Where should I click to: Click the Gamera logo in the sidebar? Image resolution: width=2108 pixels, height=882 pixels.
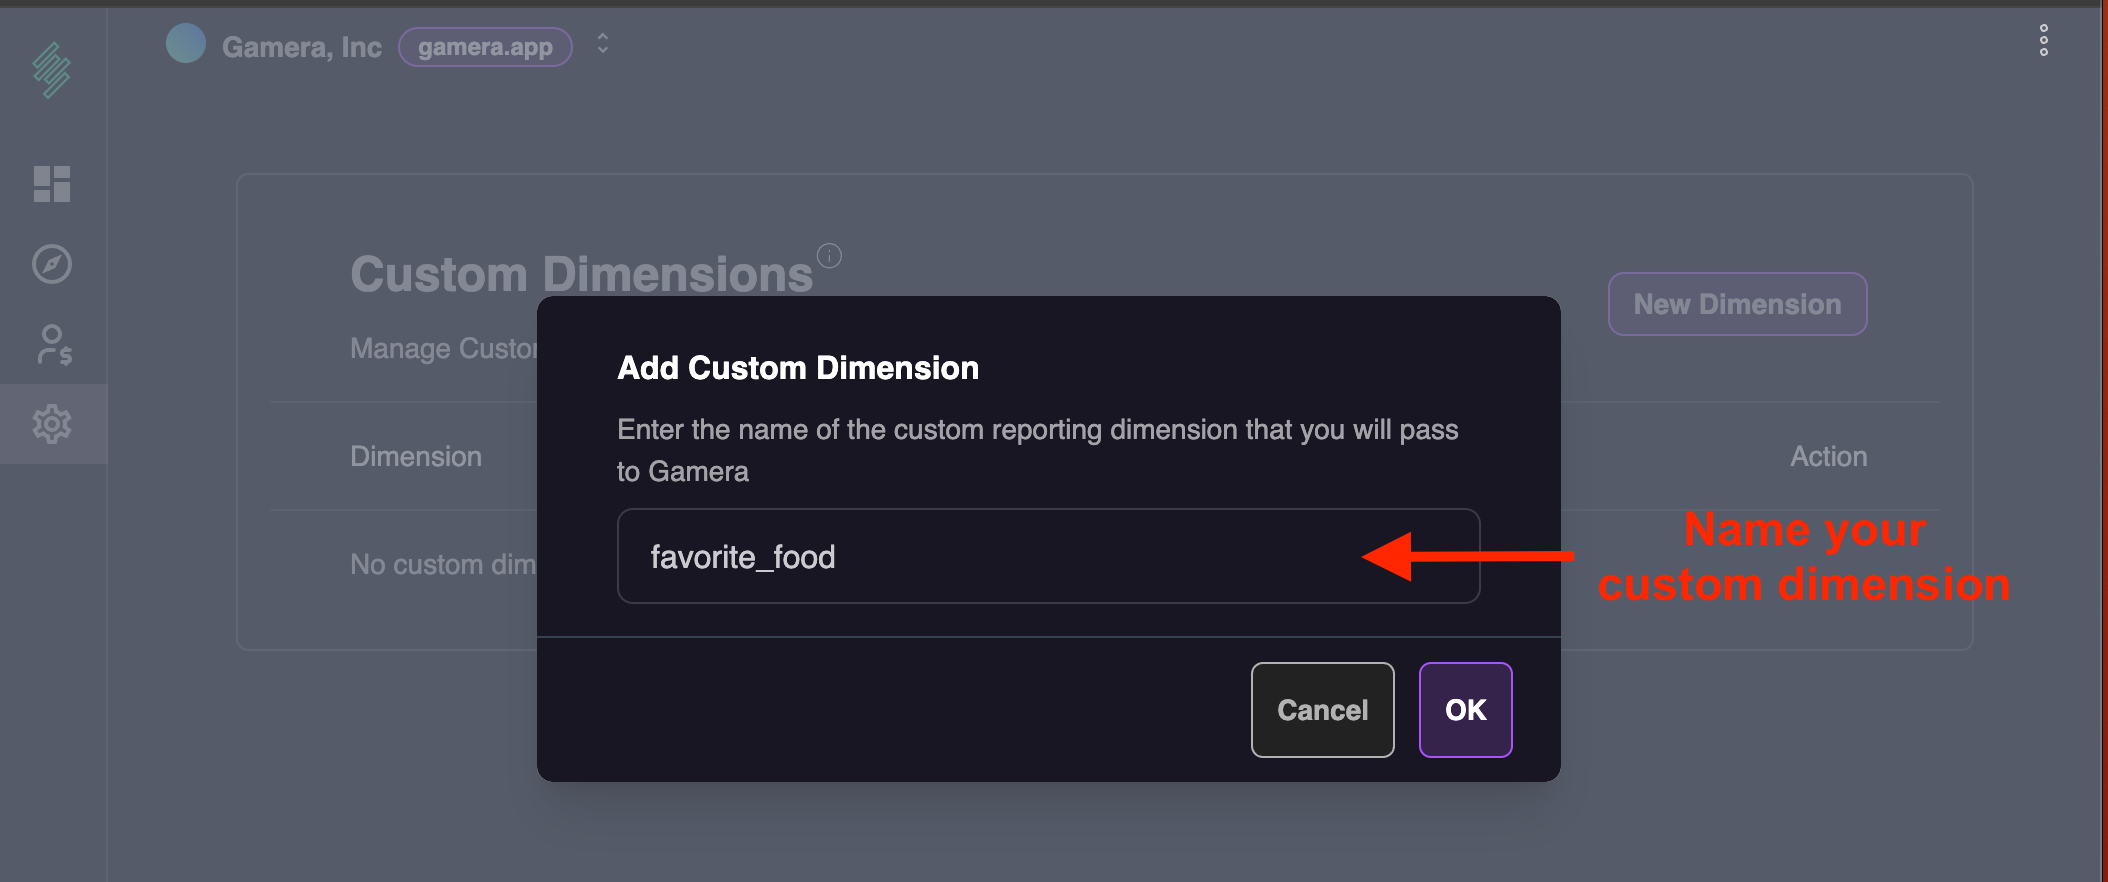pos(52,70)
